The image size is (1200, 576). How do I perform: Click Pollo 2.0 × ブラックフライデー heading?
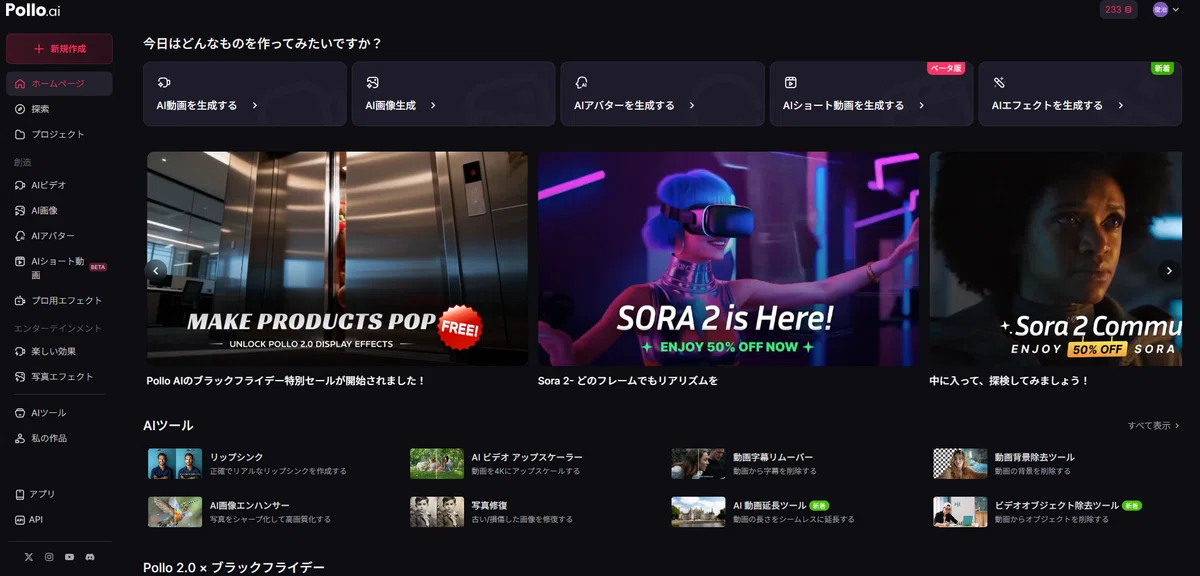[234, 567]
